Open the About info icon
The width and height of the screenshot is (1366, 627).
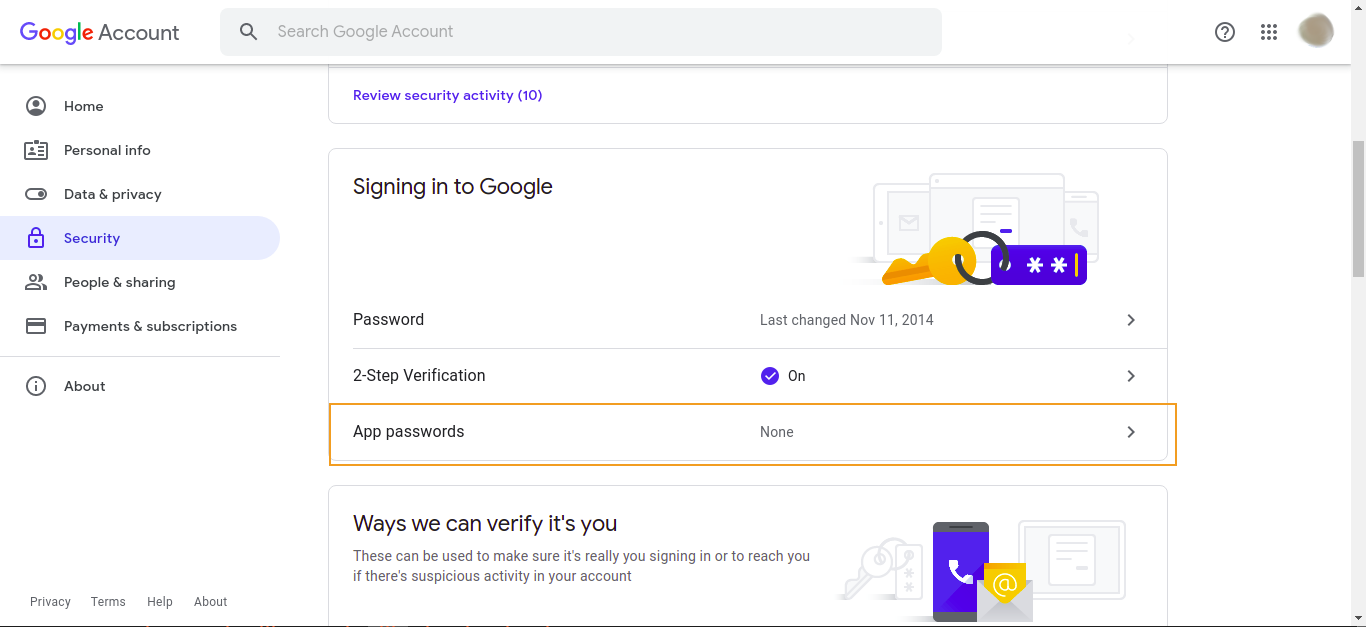point(36,386)
